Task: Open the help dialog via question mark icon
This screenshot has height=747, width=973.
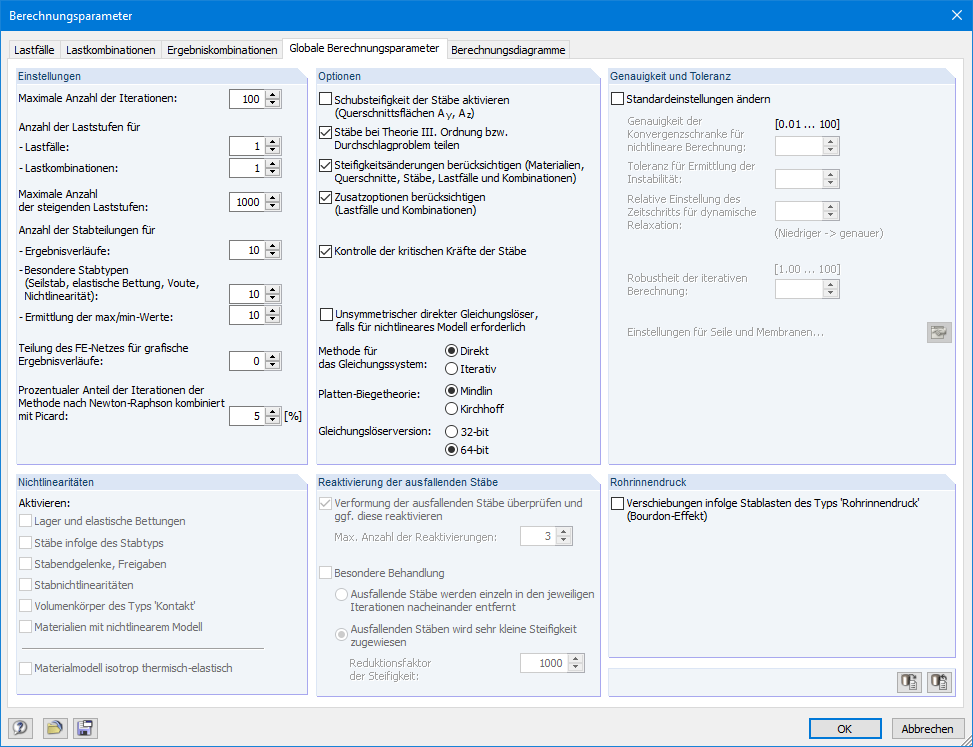Action: pyautogui.click(x=20, y=728)
